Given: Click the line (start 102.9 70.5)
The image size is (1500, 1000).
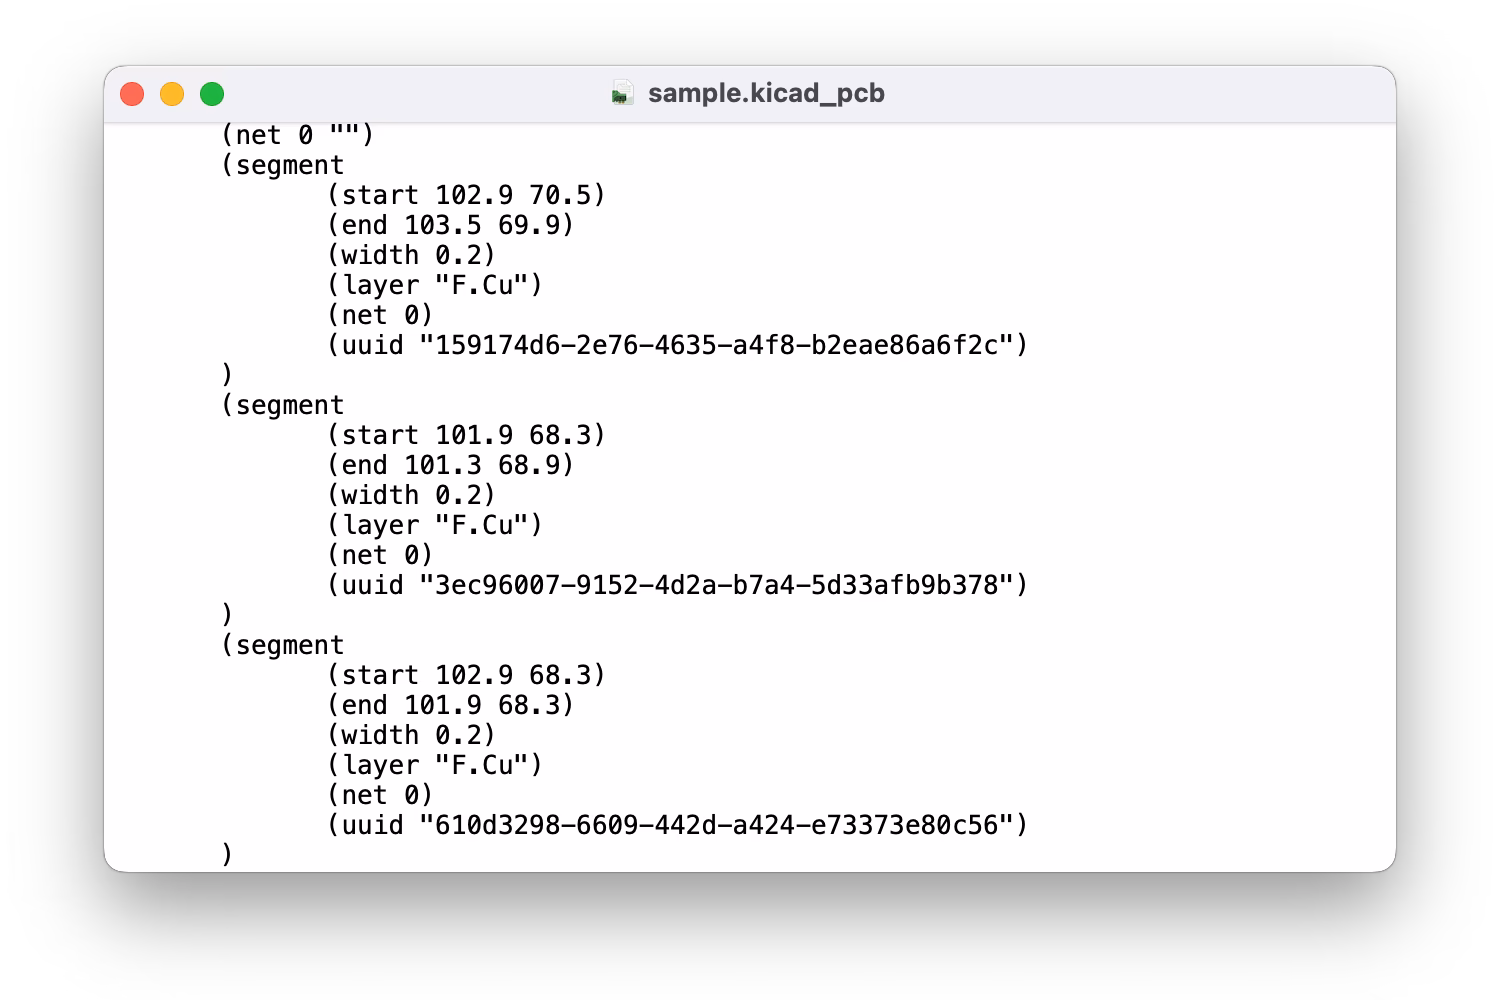Looking at the screenshot, I should coord(466,195).
